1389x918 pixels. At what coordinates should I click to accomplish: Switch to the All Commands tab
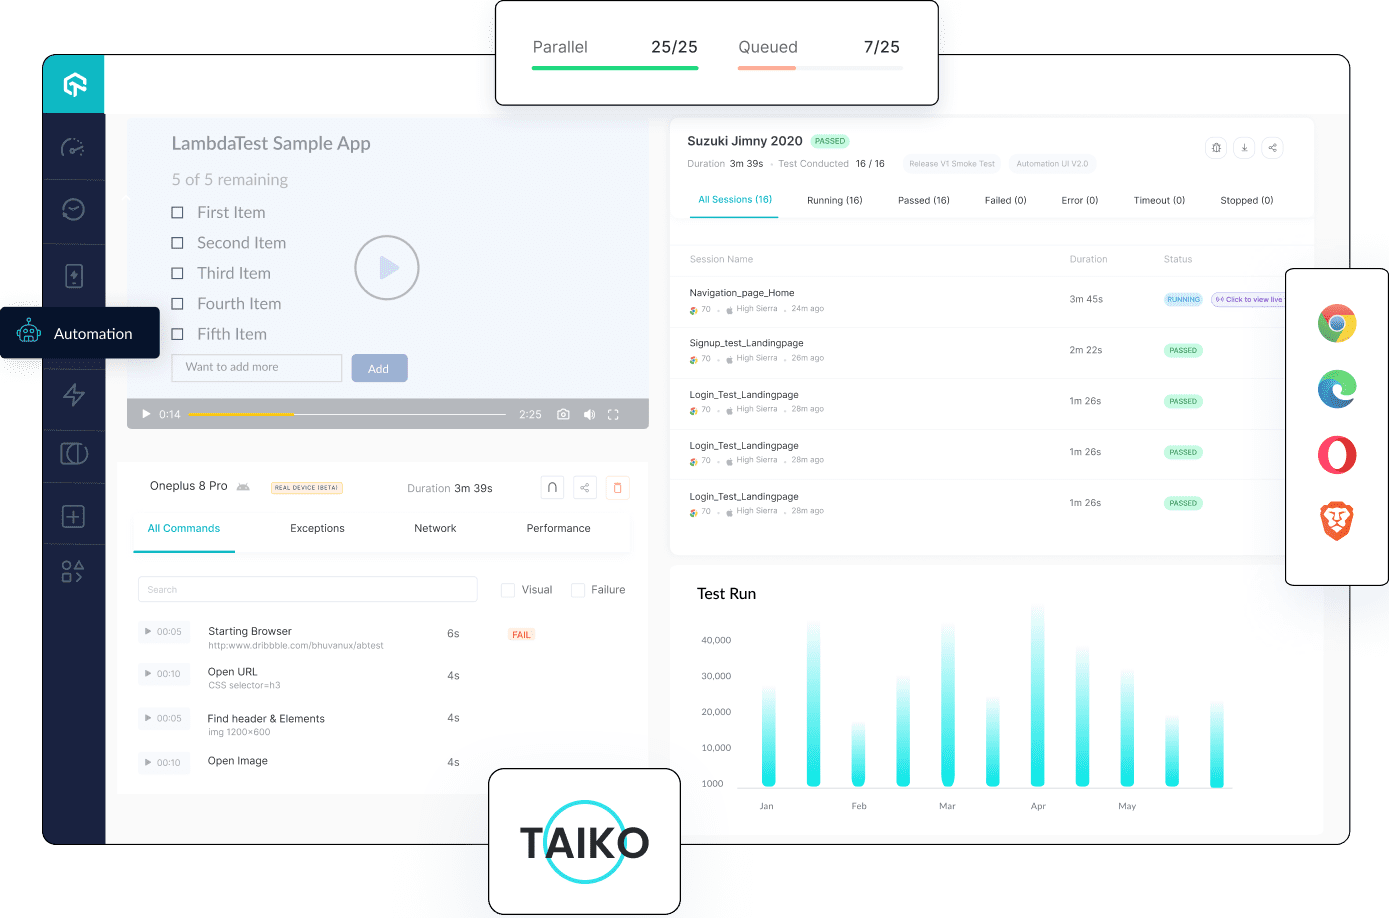(184, 528)
